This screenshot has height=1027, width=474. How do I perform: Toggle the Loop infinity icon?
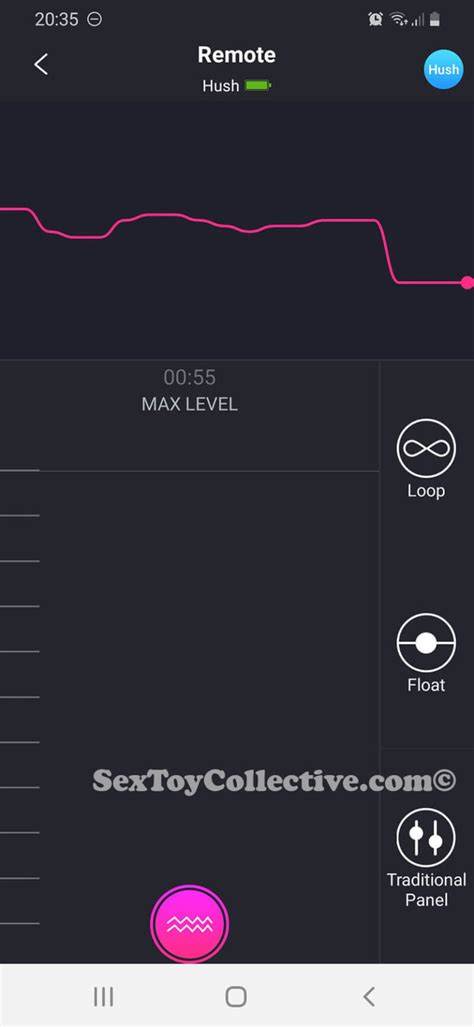(426, 448)
